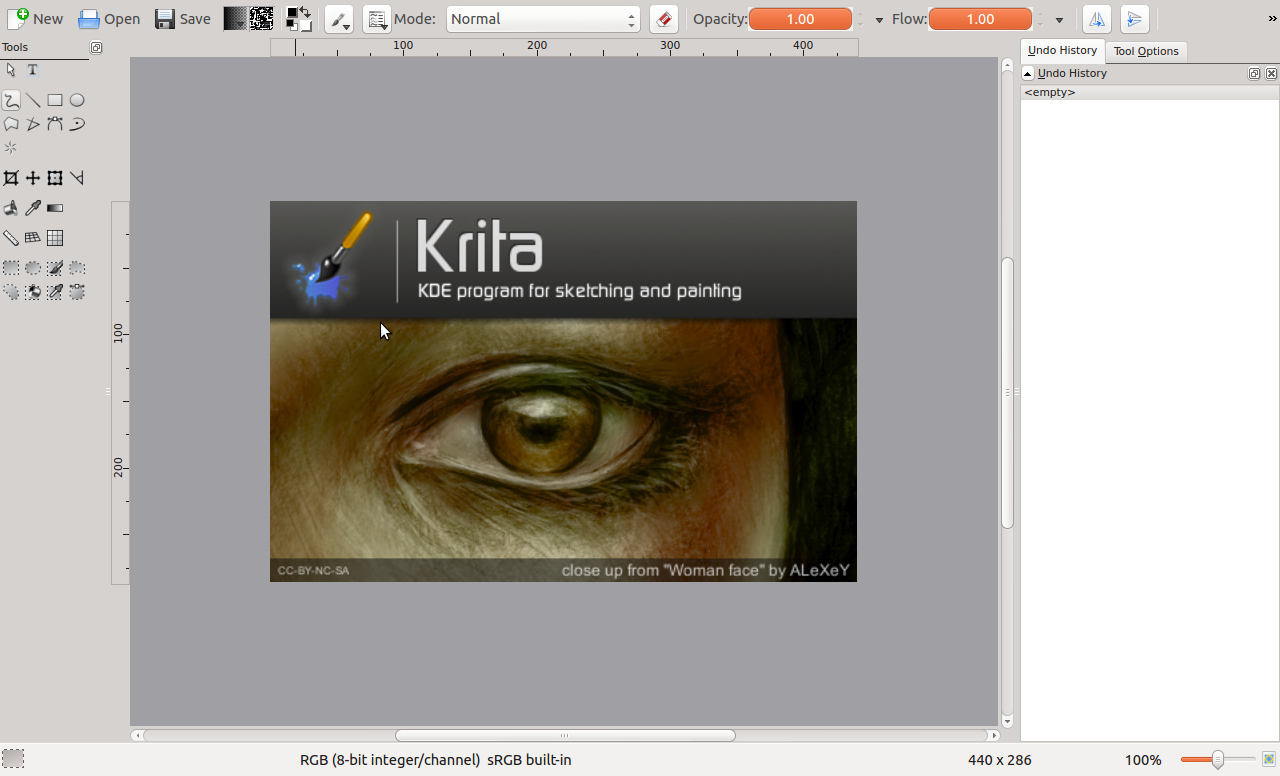Mirror the canvas horizontally
This screenshot has height=776, width=1280.
(1097, 18)
